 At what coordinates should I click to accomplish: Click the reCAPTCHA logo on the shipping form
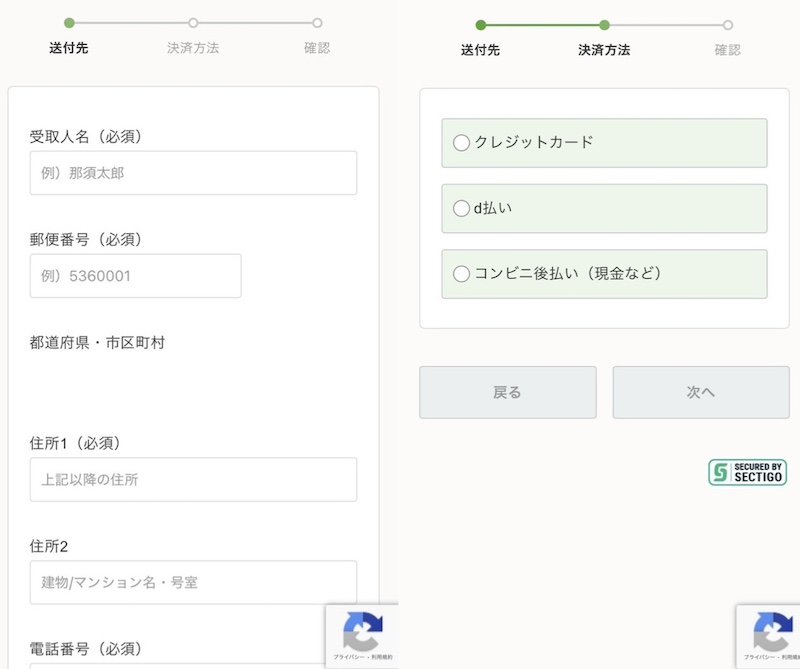click(x=362, y=630)
